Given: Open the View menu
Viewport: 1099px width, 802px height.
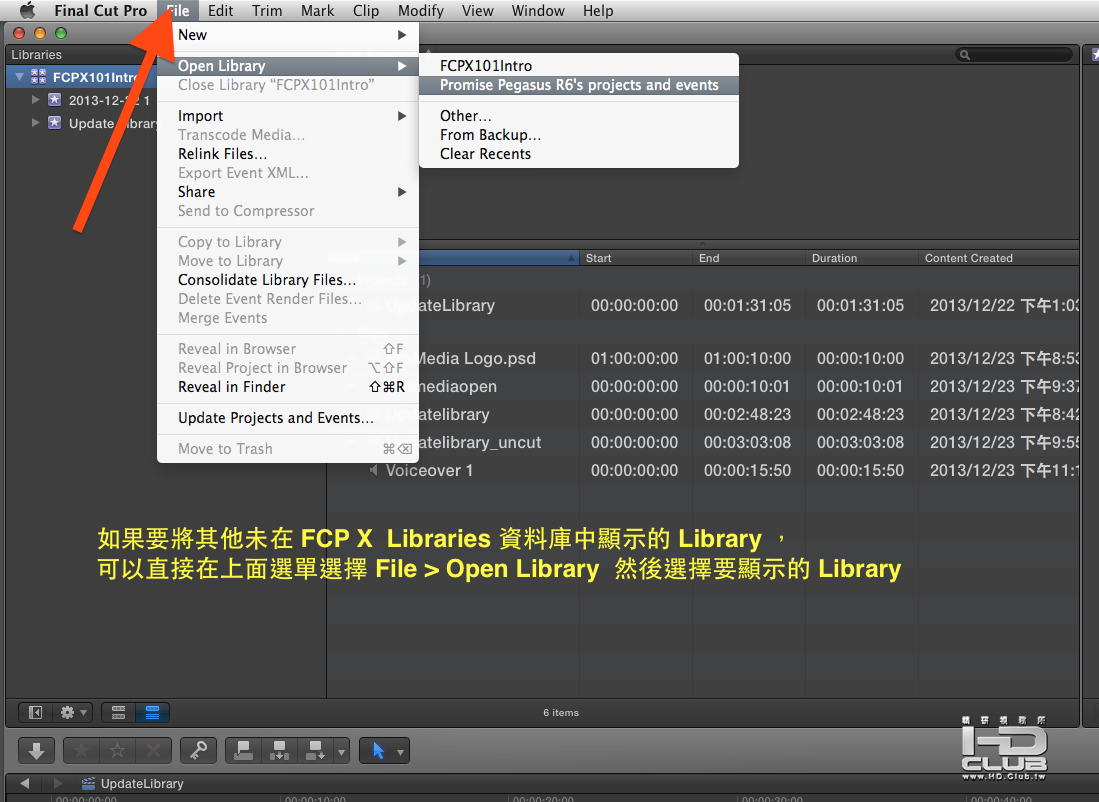Looking at the screenshot, I should [477, 11].
